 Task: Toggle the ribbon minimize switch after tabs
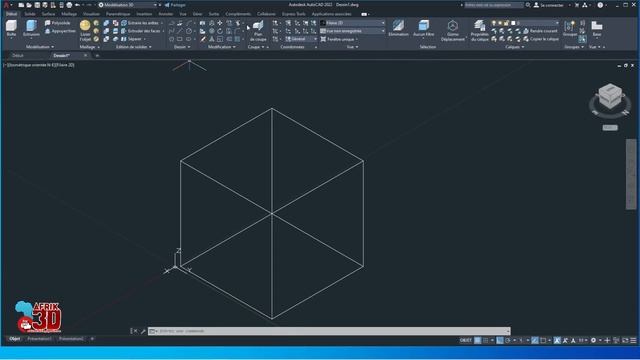[364, 14]
